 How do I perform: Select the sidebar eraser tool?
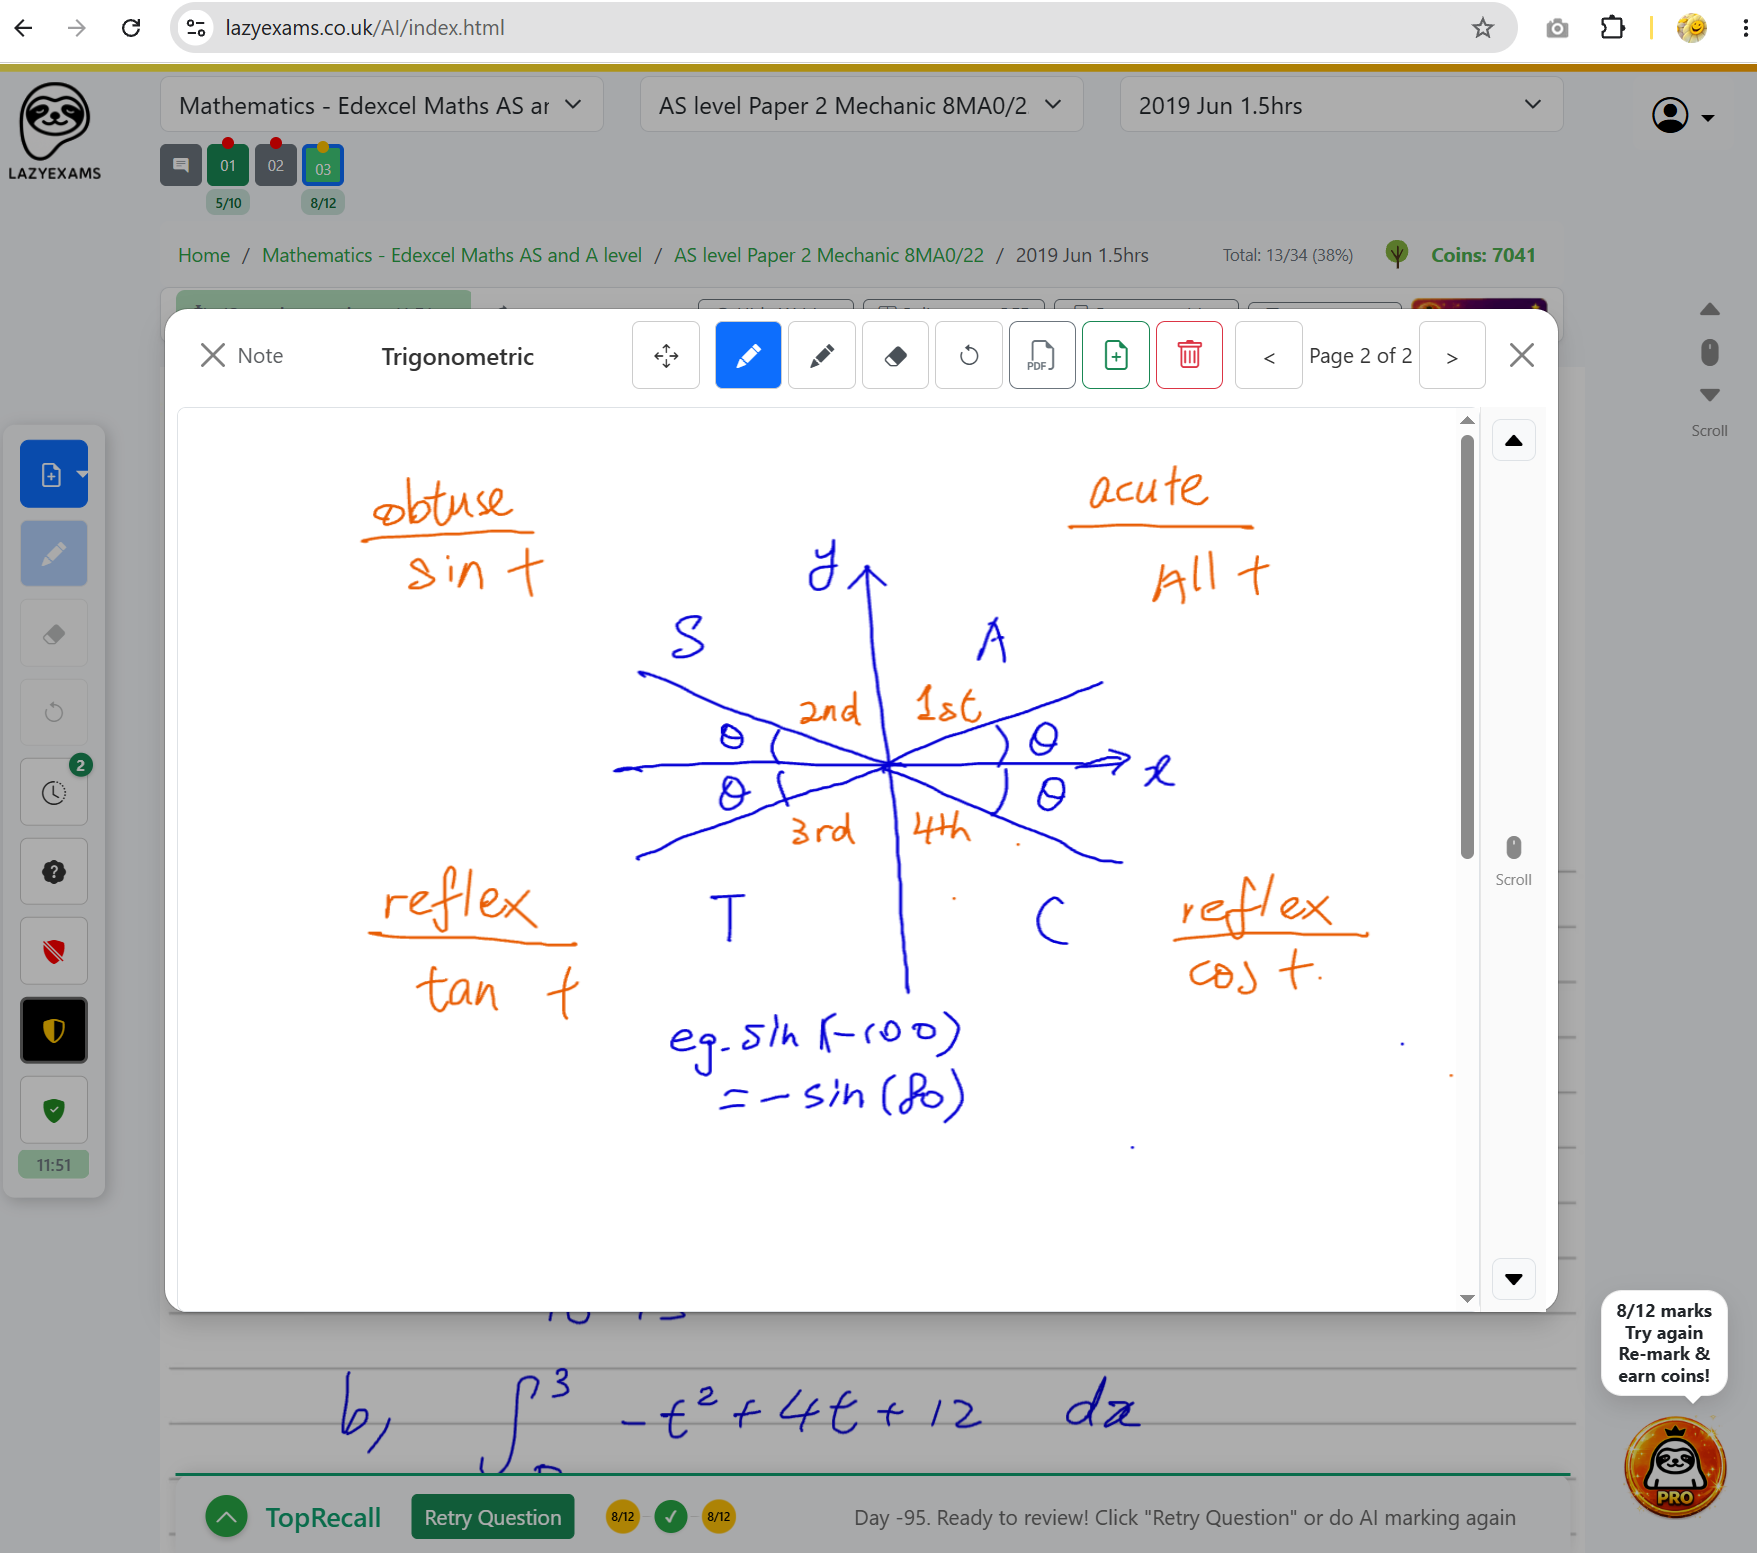pyautogui.click(x=54, y=633)
